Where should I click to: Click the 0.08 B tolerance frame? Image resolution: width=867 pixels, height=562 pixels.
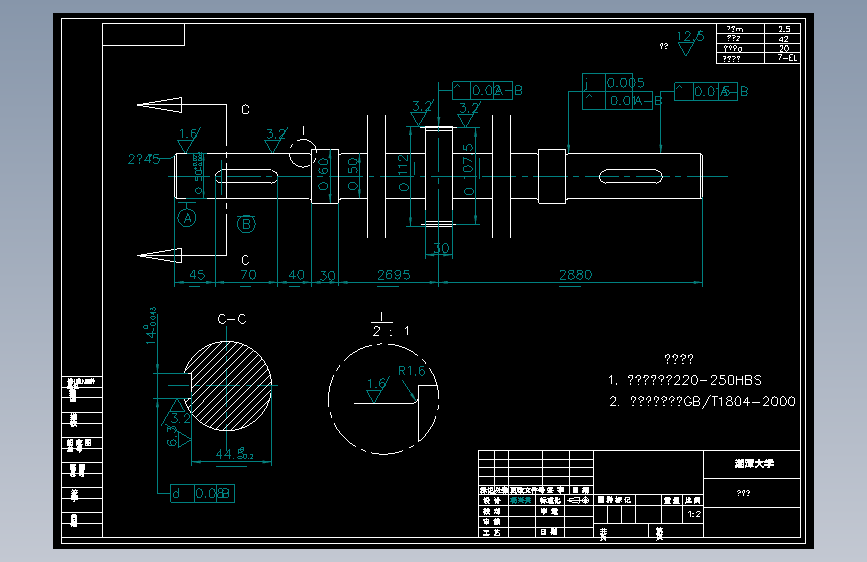pos(202,493)
